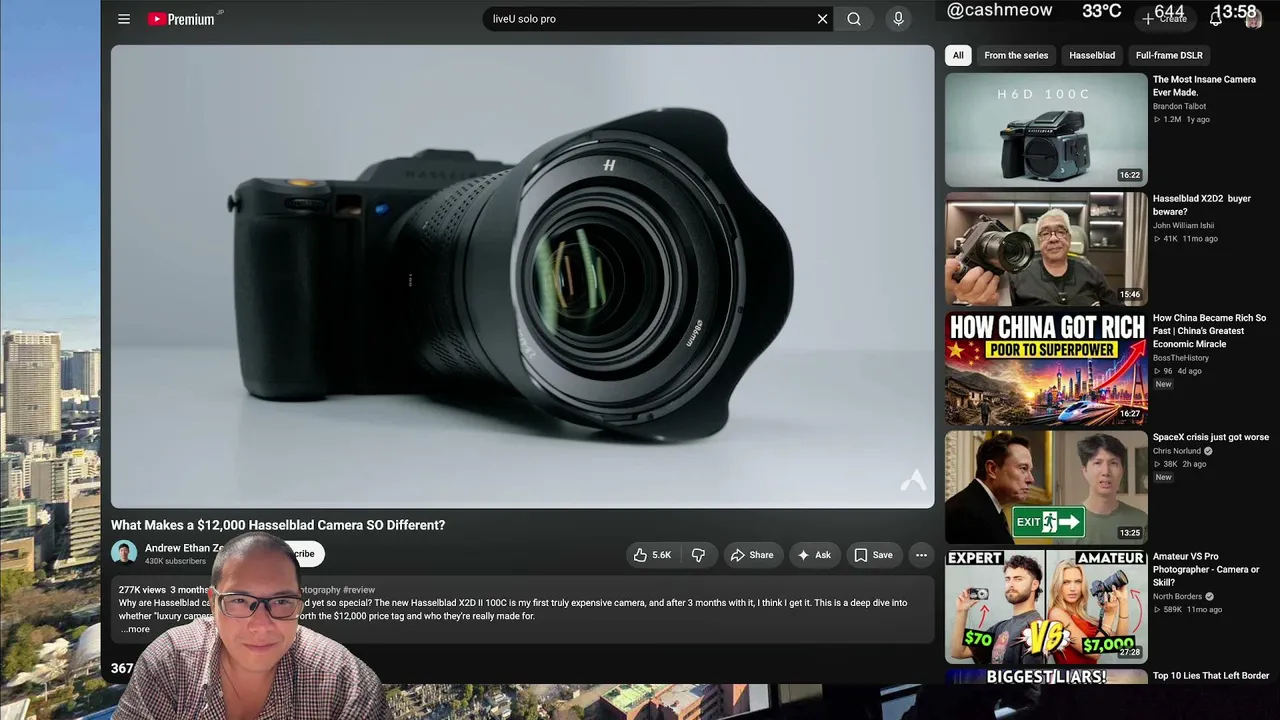The width and height of the screenshot is (1280, 720).
Task: Open the YouTube guide hamburger menu
Action: [x=124, y=19]
